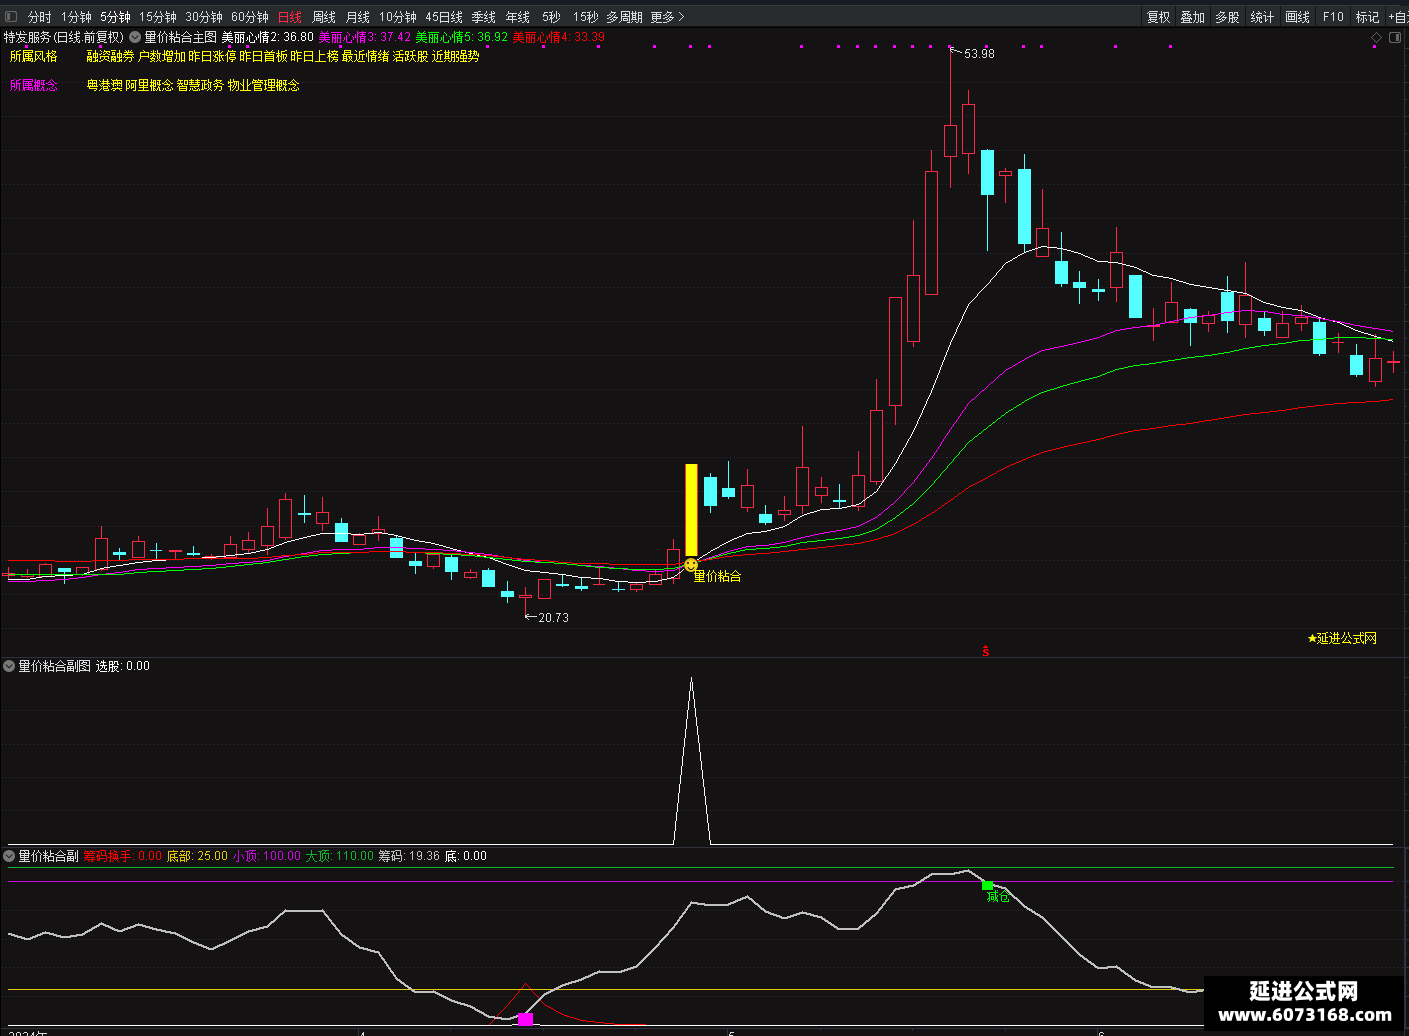
Task: Switch to the 日线 period tab
Action: (x=290, y=17)
